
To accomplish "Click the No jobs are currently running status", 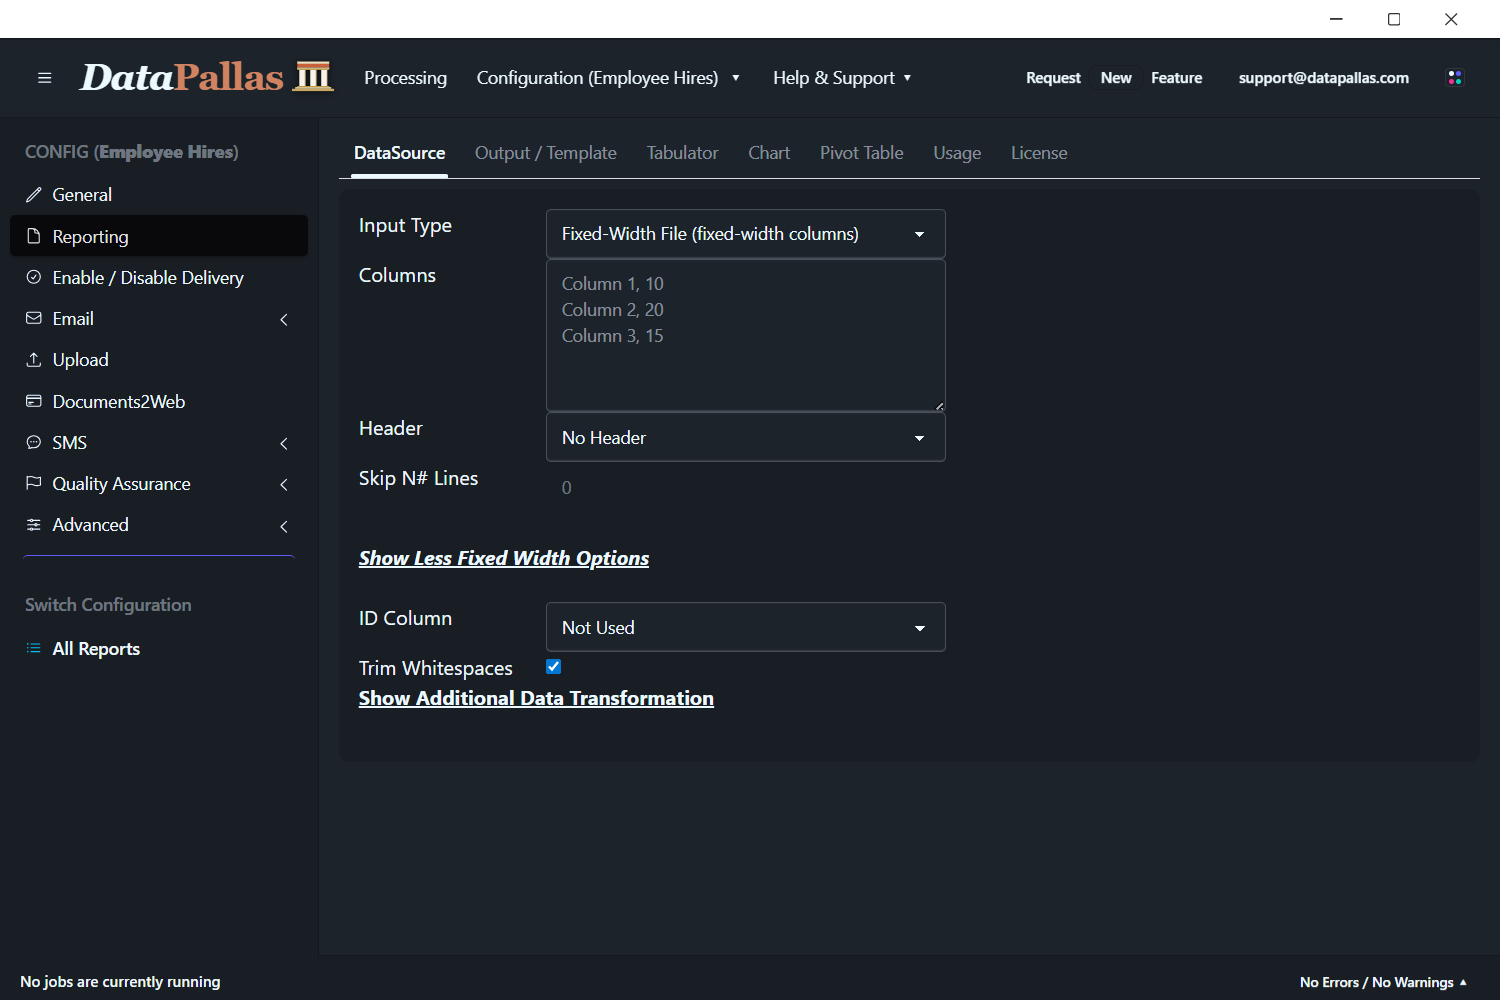I will point(120,982).
